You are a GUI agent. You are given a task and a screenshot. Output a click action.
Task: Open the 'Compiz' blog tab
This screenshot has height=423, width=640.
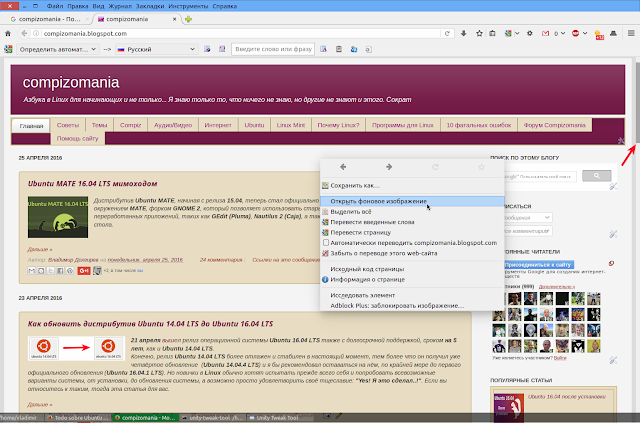coord(131,125)
